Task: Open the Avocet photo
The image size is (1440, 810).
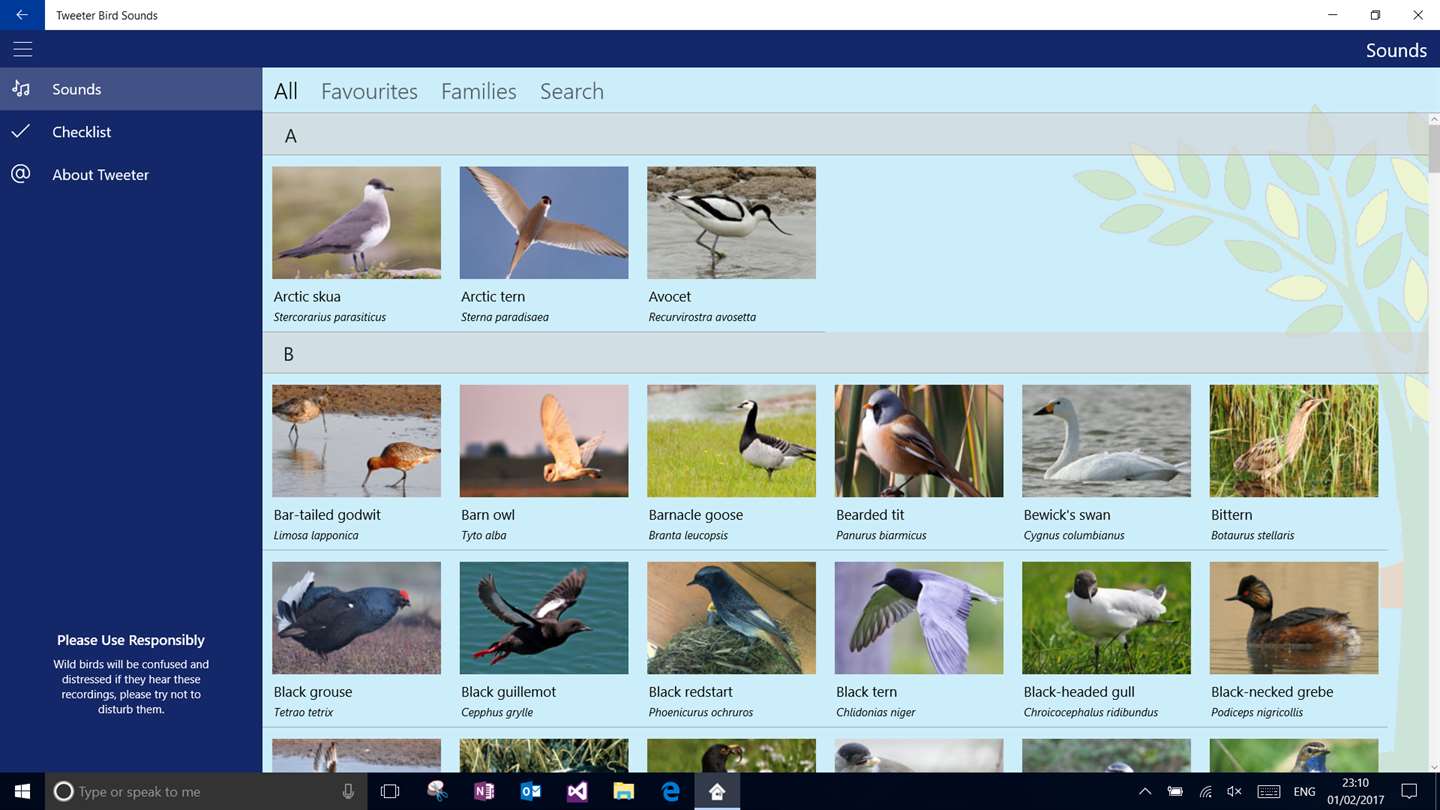Action: point(731,222)
